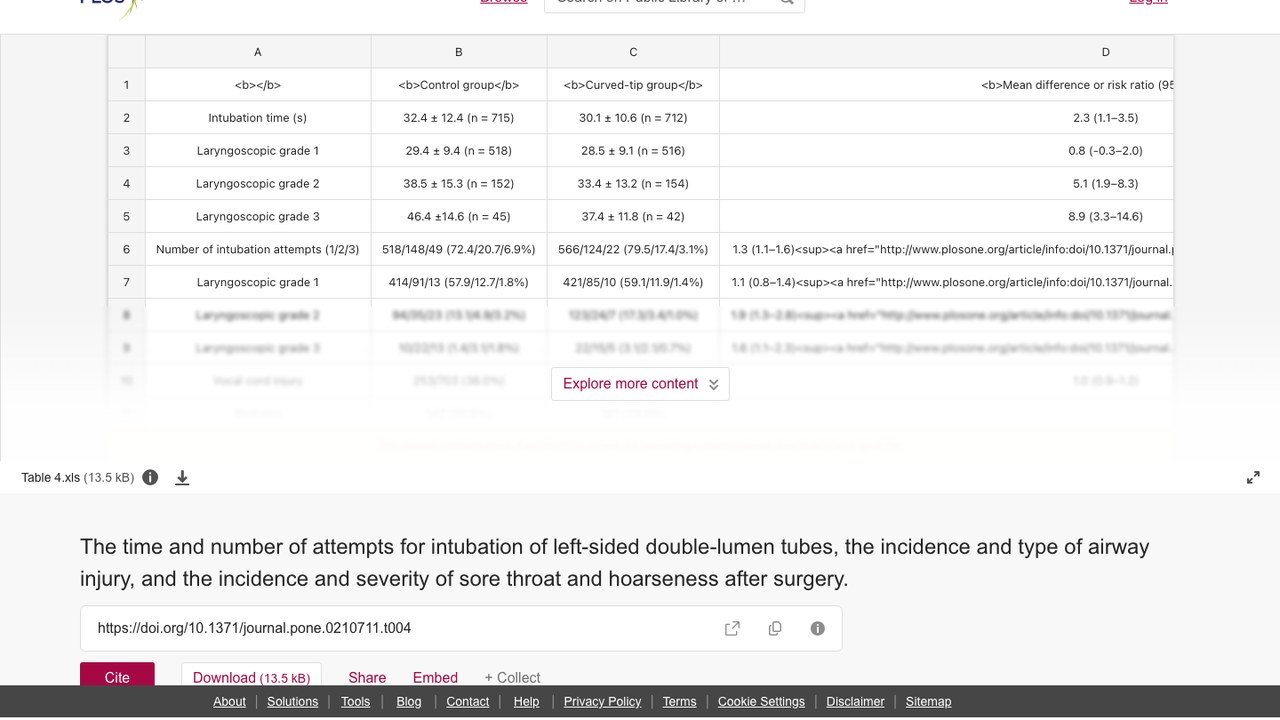Click the '566/124/22 (79.5/17.4/3.1%)' cell
The height and width of the screenshot is (720, 1280).
pyautogui.click(x=633, y=249)
